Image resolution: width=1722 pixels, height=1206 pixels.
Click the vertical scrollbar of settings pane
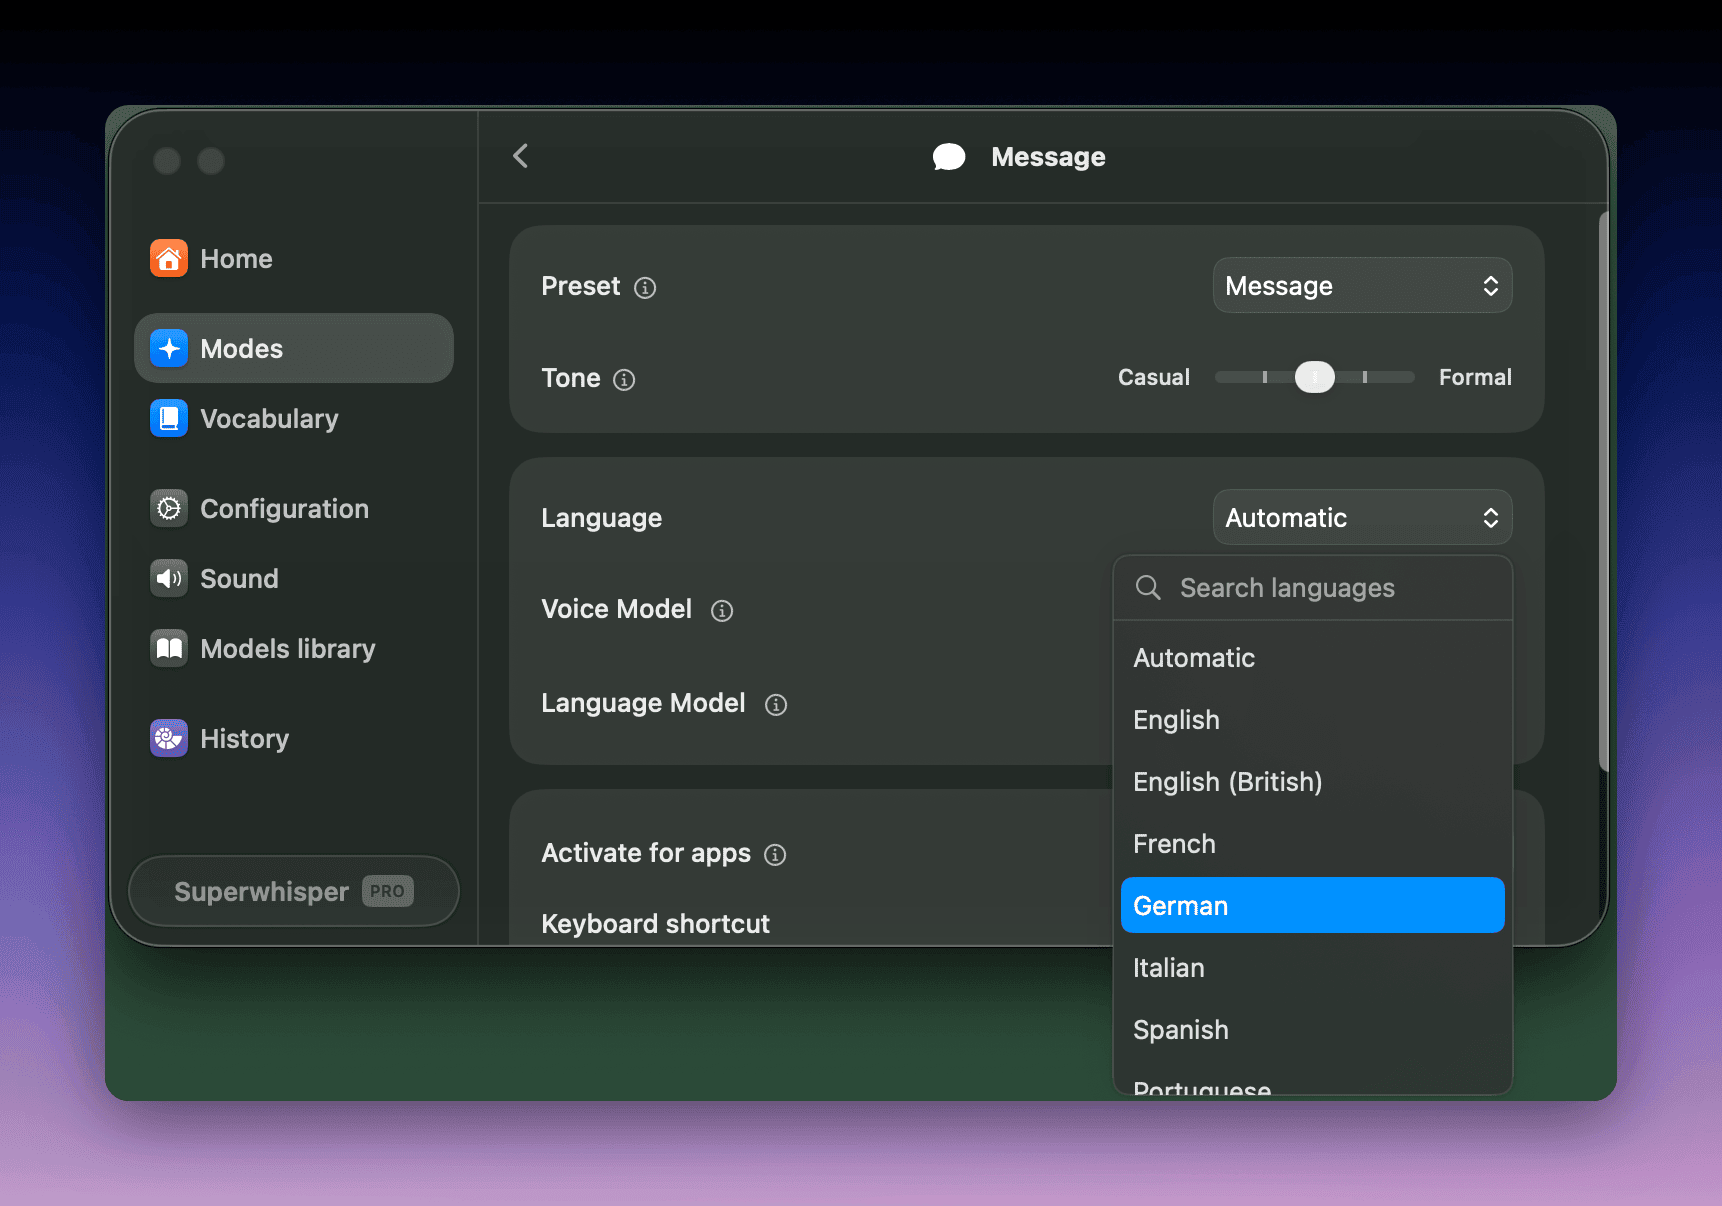pos(1603,490)
